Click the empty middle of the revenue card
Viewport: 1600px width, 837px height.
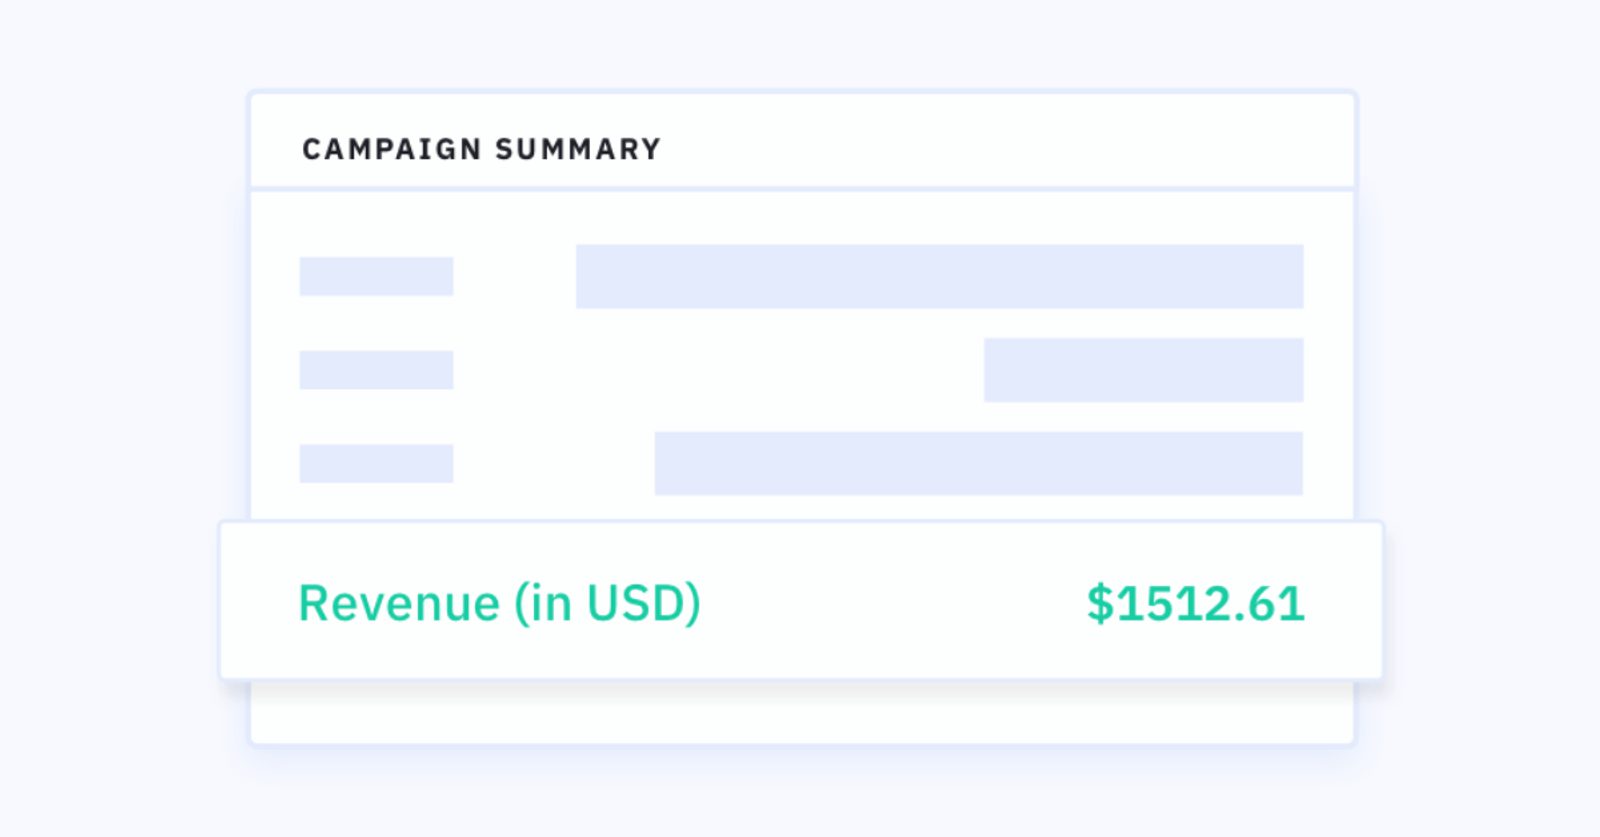tap(890, 603)
